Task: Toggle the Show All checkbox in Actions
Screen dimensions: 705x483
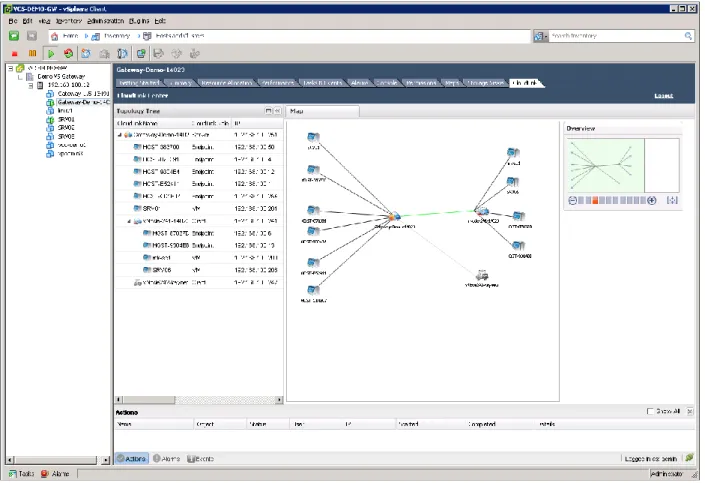Action: point(650,411)
